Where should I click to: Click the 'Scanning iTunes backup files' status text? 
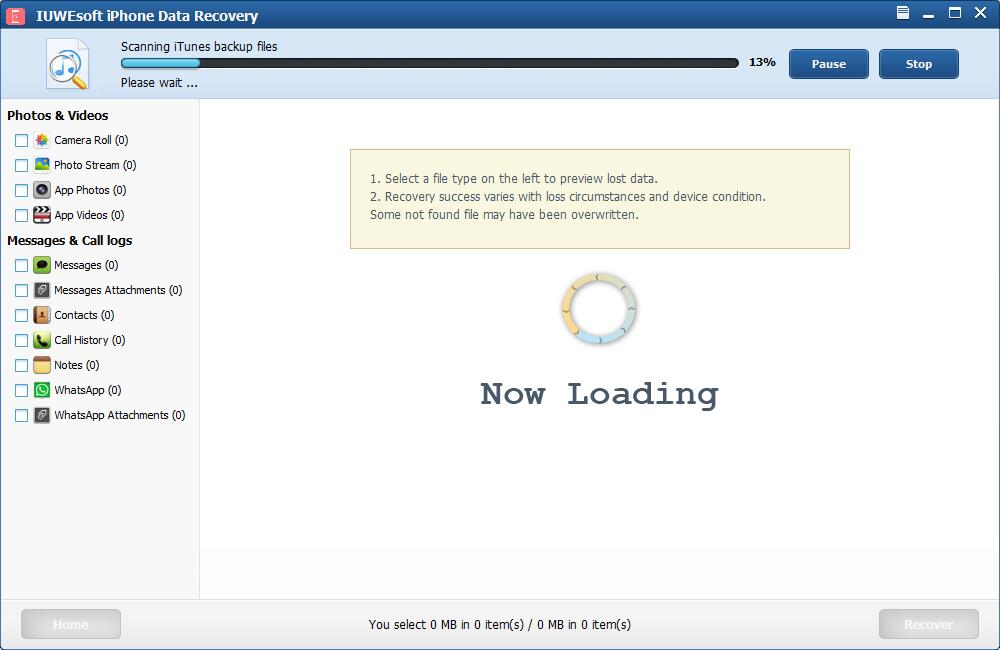click(x=199, y=47)
